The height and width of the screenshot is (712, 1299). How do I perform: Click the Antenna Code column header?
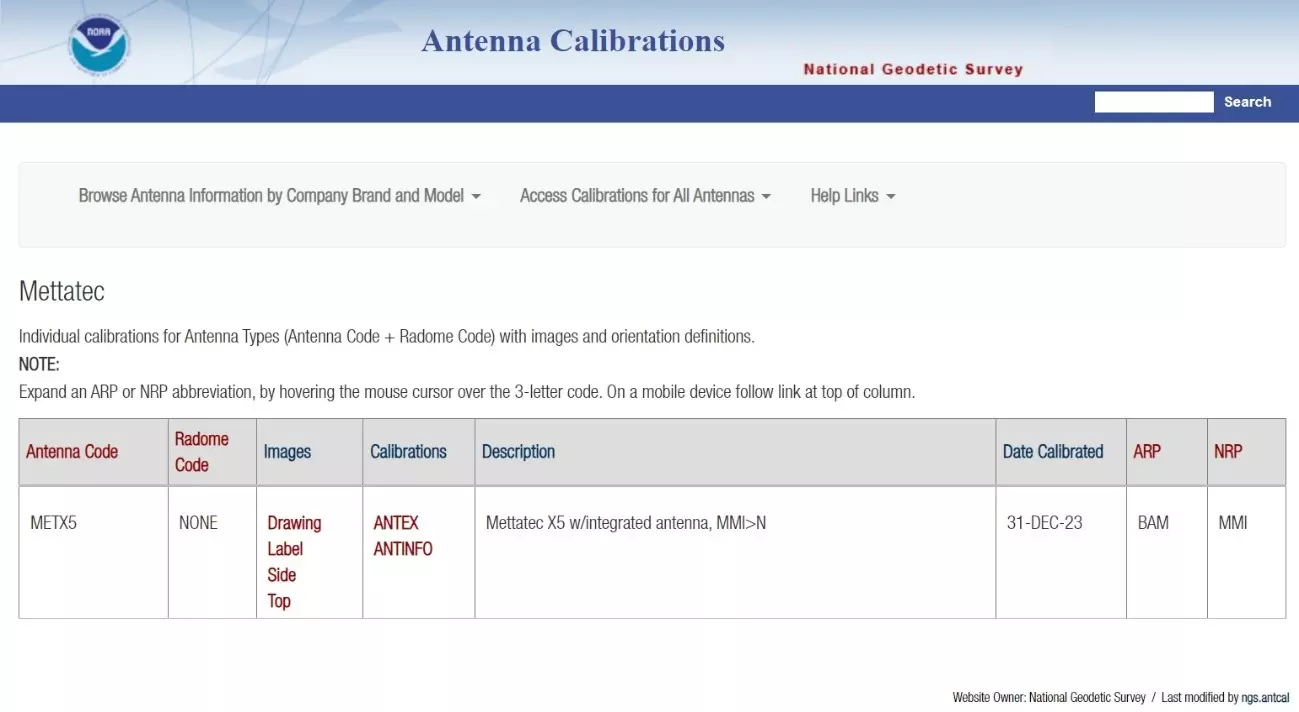click(72, 452)
